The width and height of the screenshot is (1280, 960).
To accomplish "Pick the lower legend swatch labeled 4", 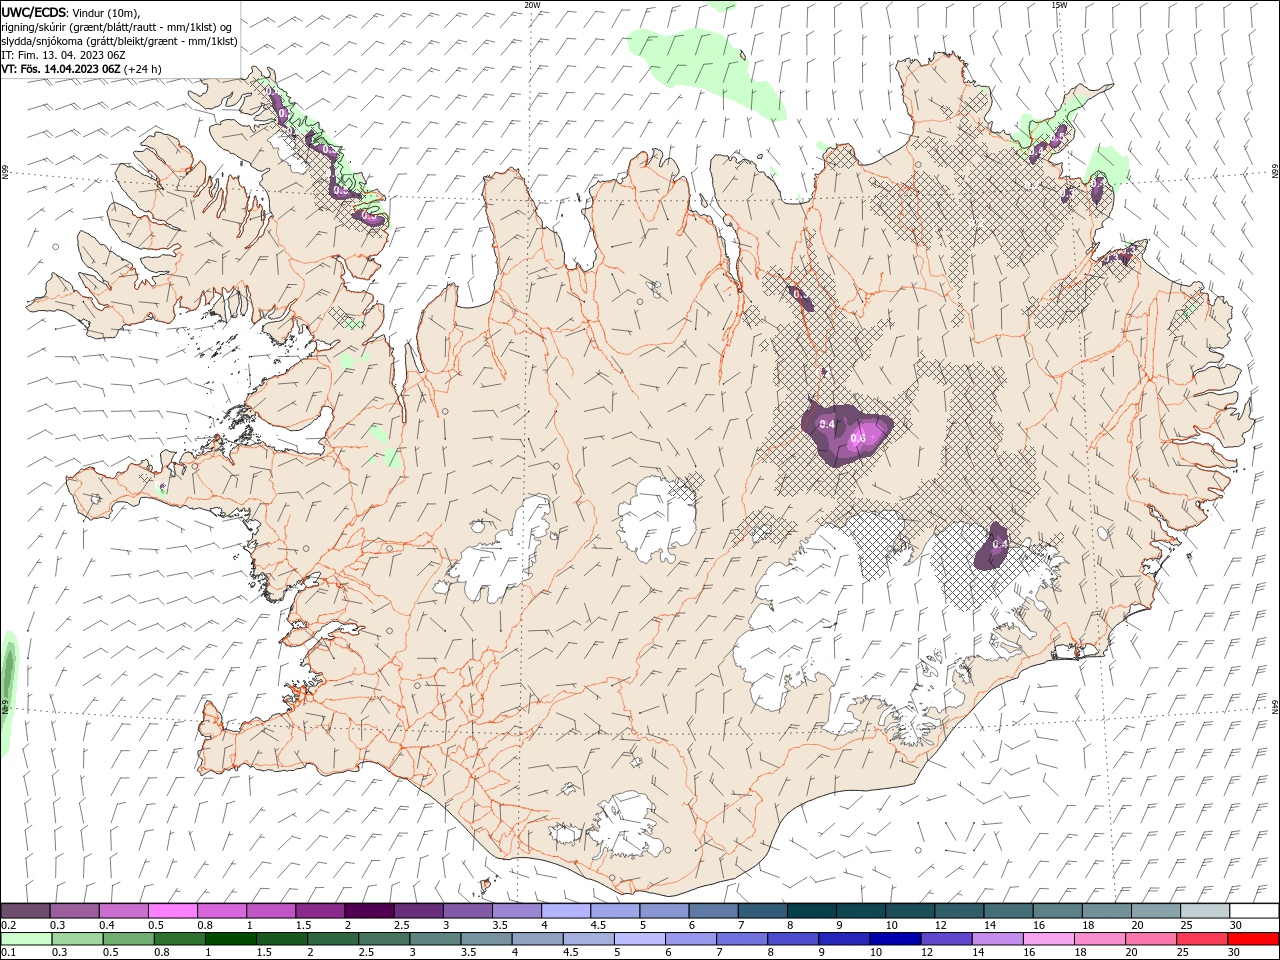I will click(538, 939).
